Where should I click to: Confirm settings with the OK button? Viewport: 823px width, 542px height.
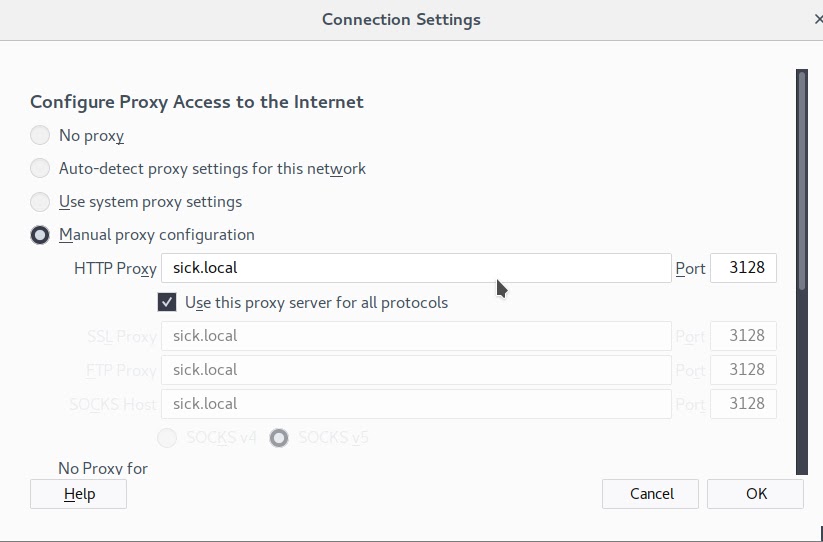point(755,494)
